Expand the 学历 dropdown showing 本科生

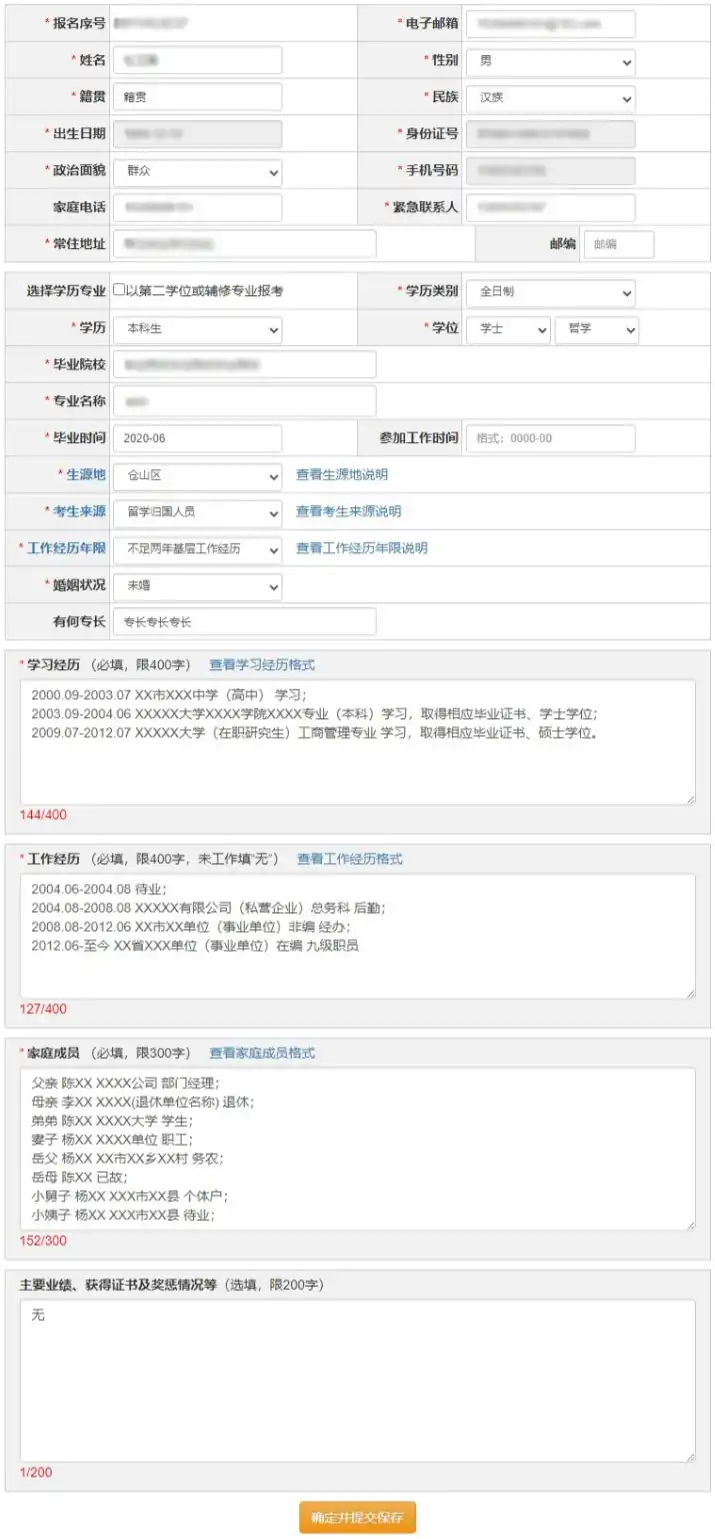[x=197, y=329]
